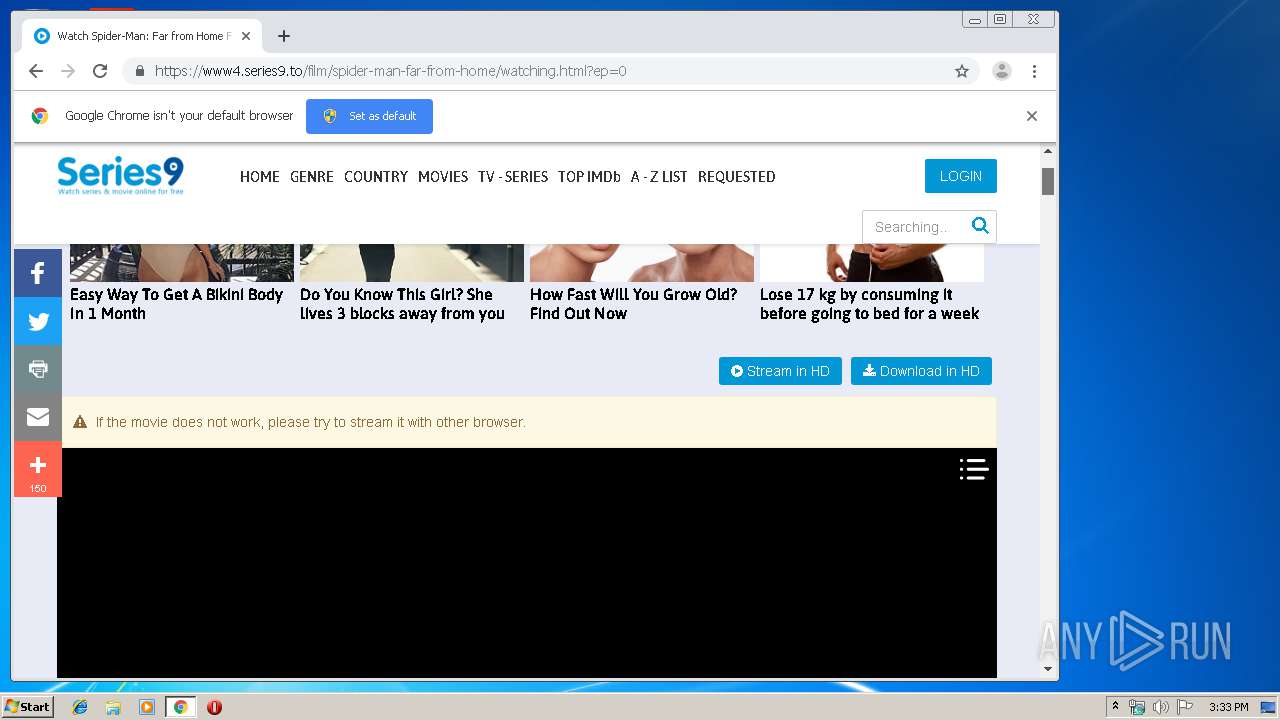Open A - Z LIST page
This screenshot has width=1280, height=720.
[659, 176]
